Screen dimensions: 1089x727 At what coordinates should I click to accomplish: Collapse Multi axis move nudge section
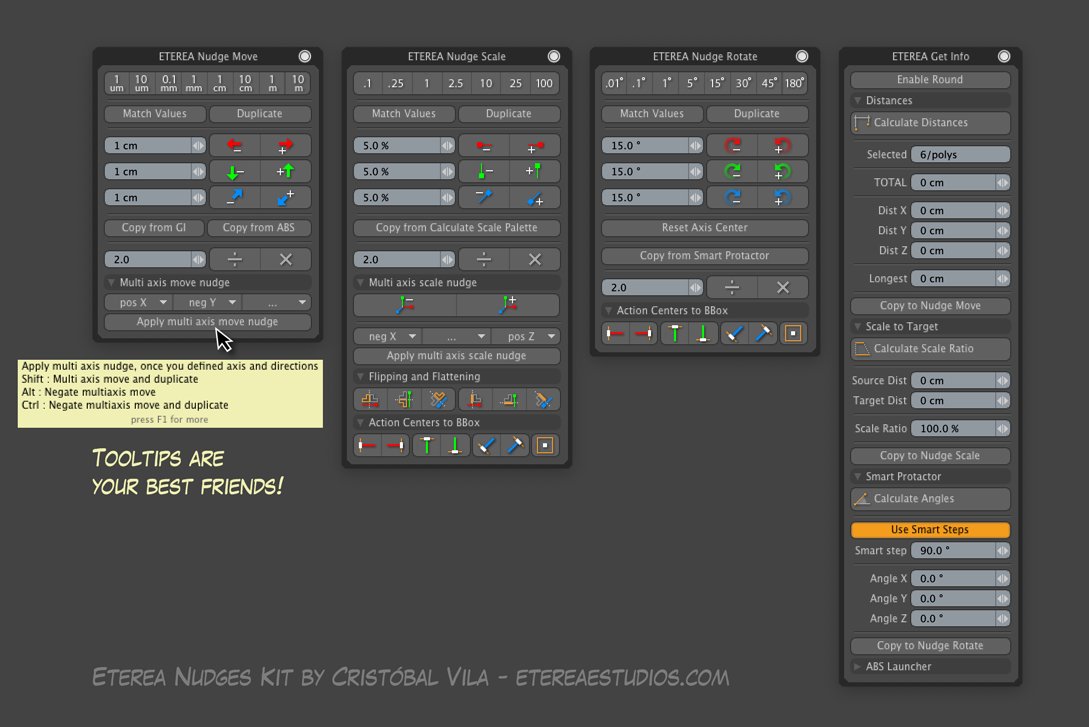110,283
